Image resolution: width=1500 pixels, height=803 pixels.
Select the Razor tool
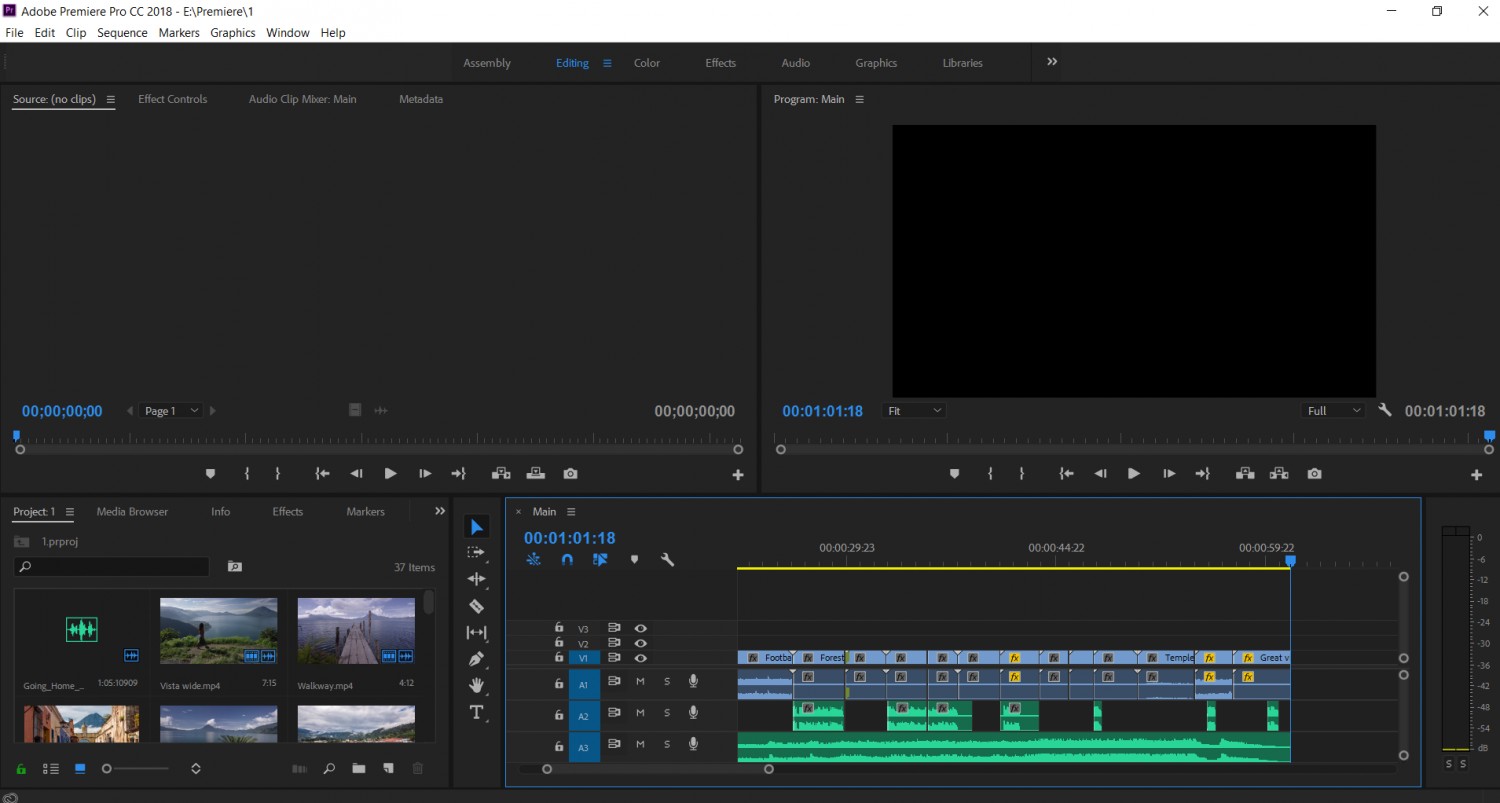pyautogui.click(x=477, y=606)
